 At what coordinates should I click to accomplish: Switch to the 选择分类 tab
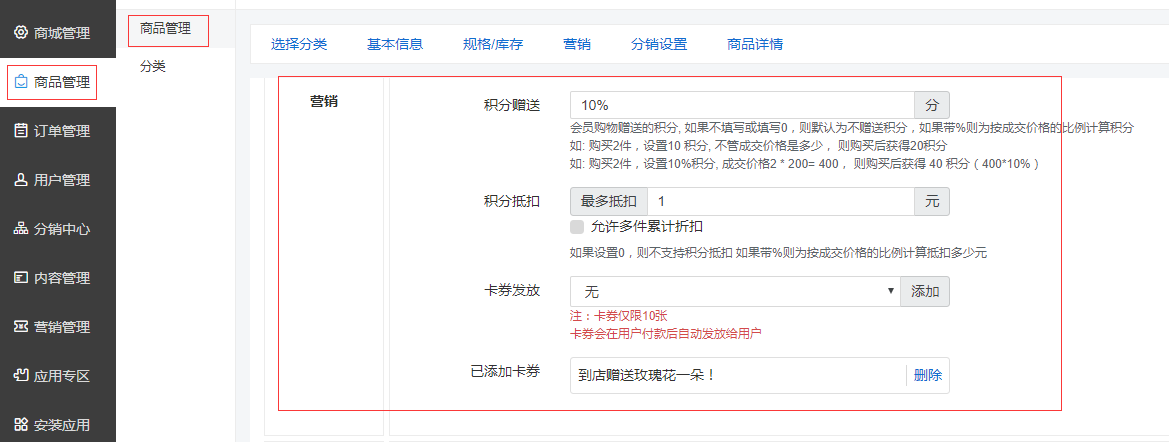(x=299, y=44)
